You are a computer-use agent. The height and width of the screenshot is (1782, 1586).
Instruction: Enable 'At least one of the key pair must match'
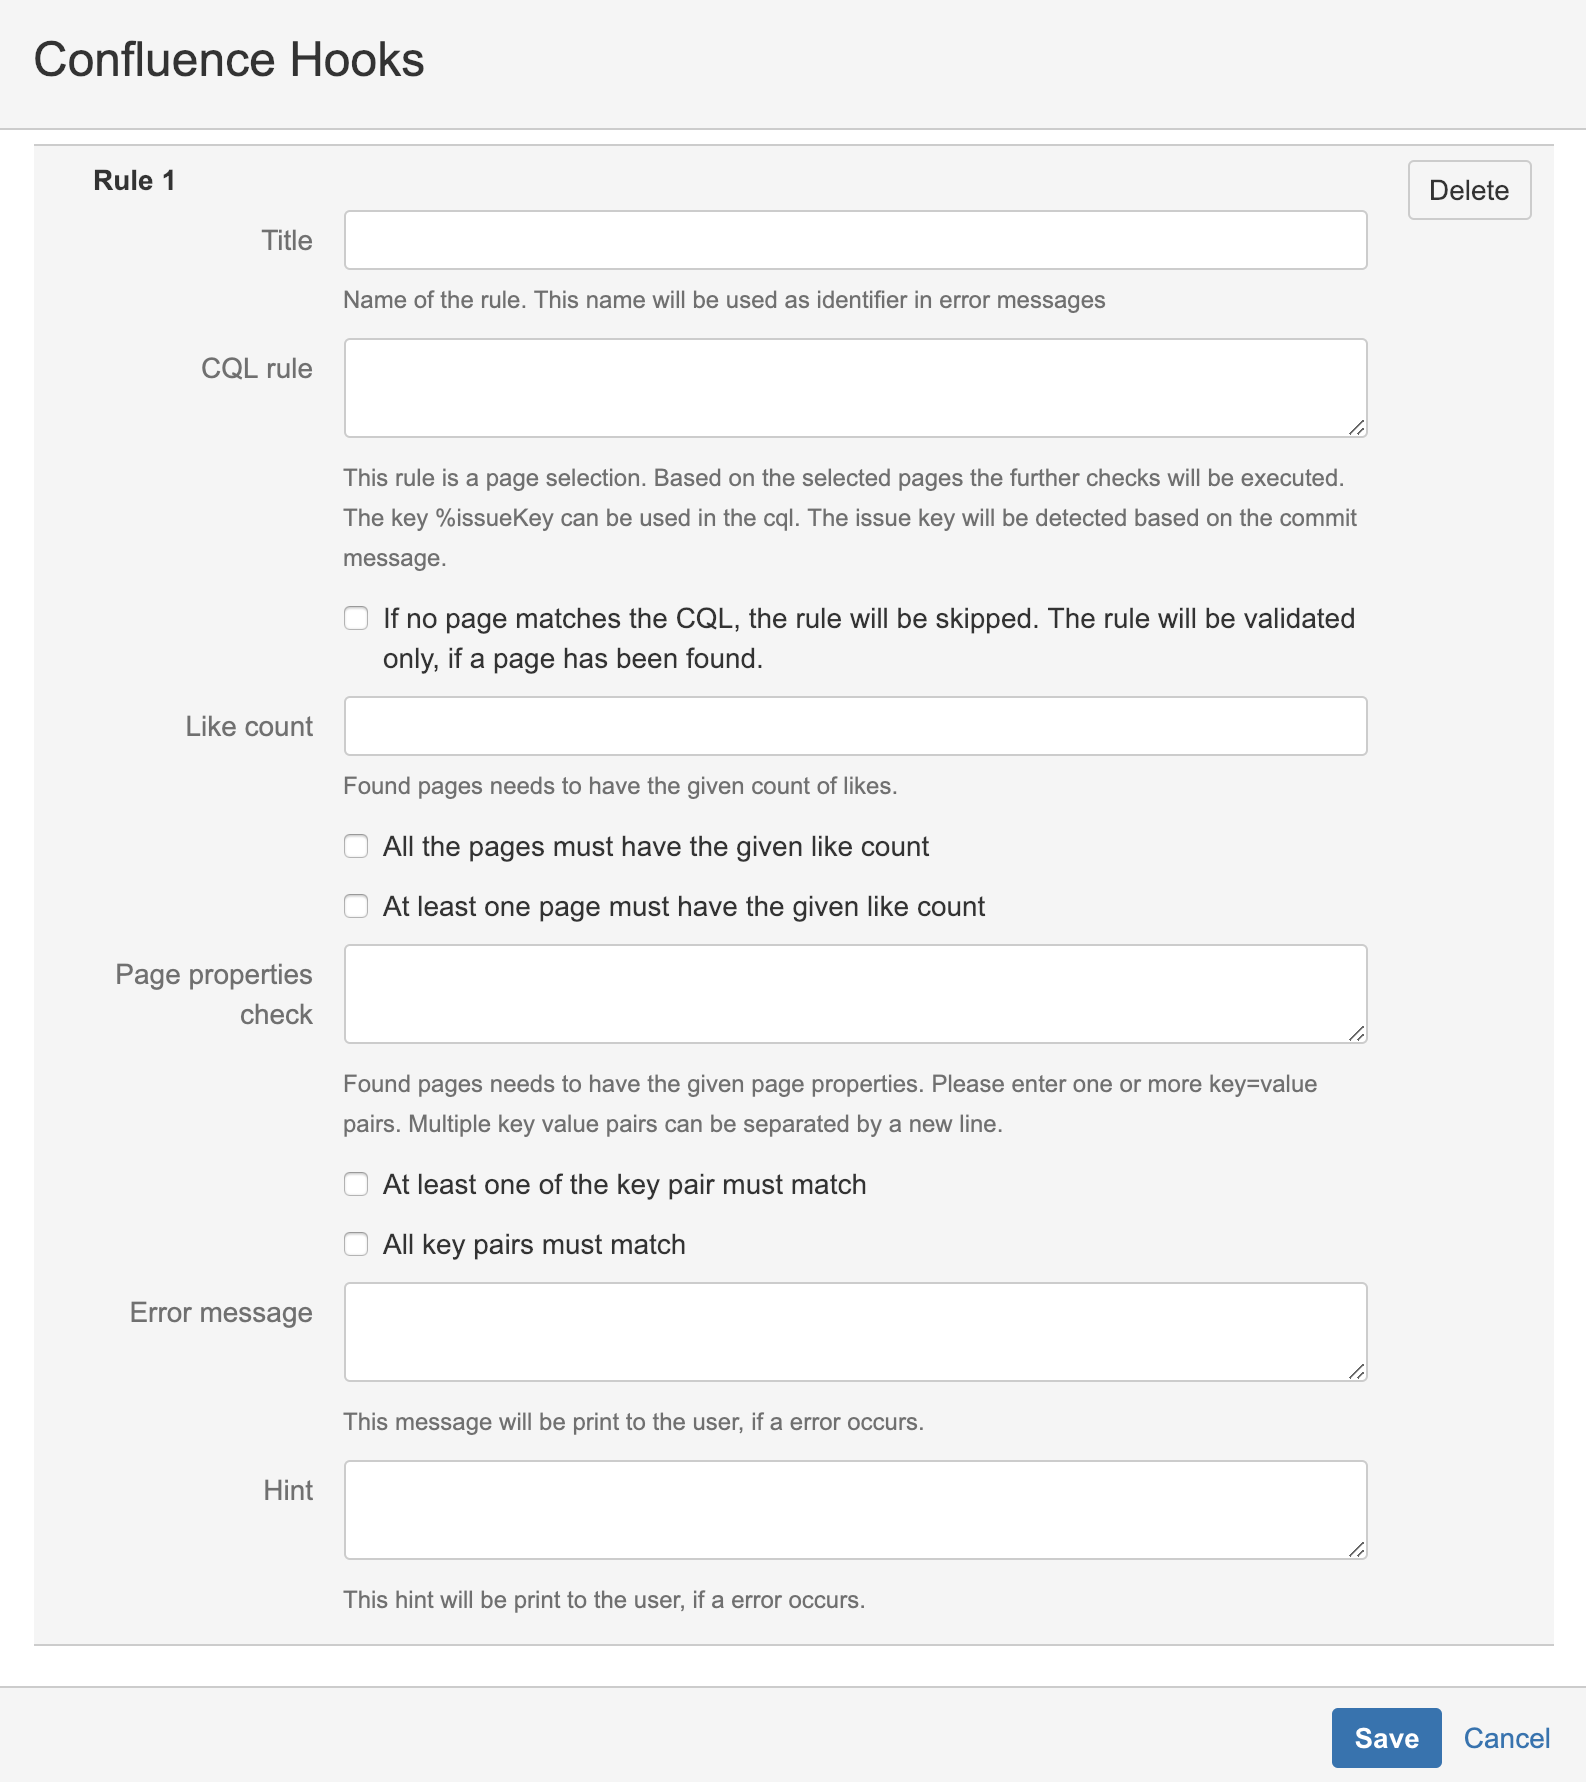pyautogui.click(x=356, y=1184)
